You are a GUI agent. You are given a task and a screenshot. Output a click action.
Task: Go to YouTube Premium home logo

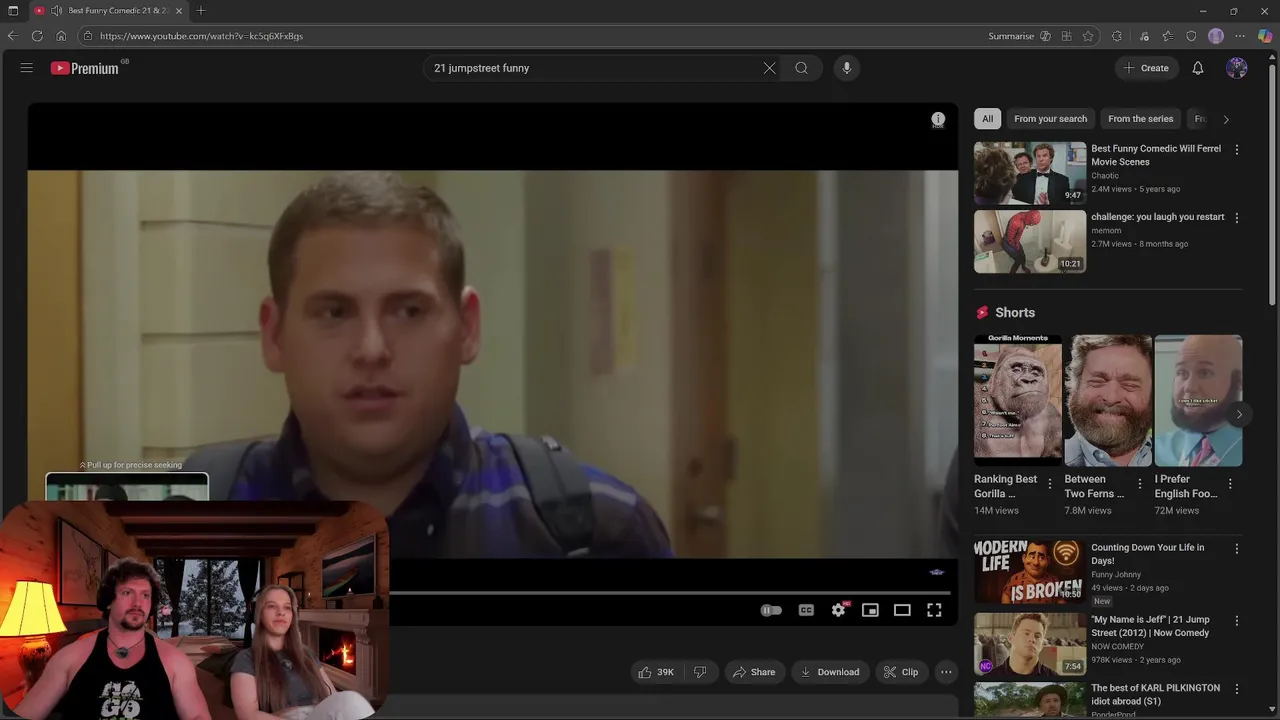85,68
